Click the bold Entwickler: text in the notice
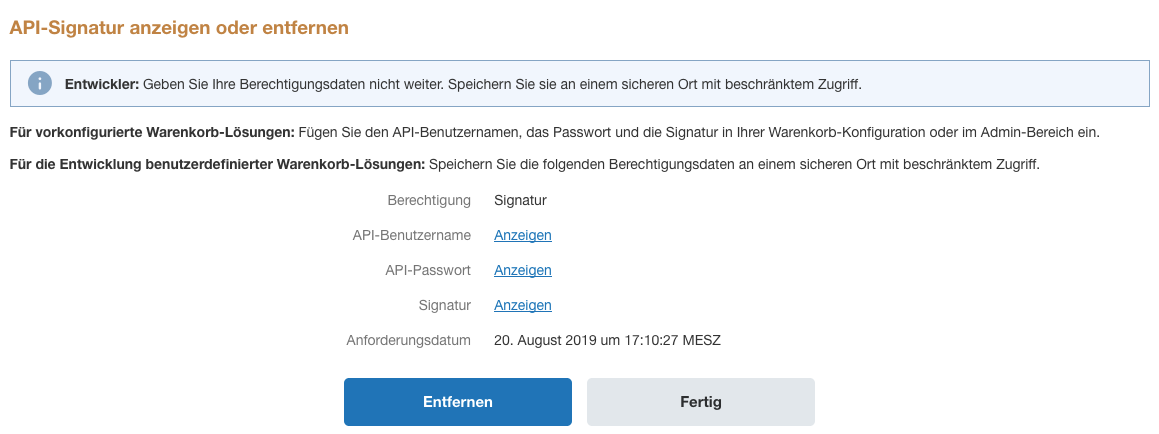 pos(102,84)
